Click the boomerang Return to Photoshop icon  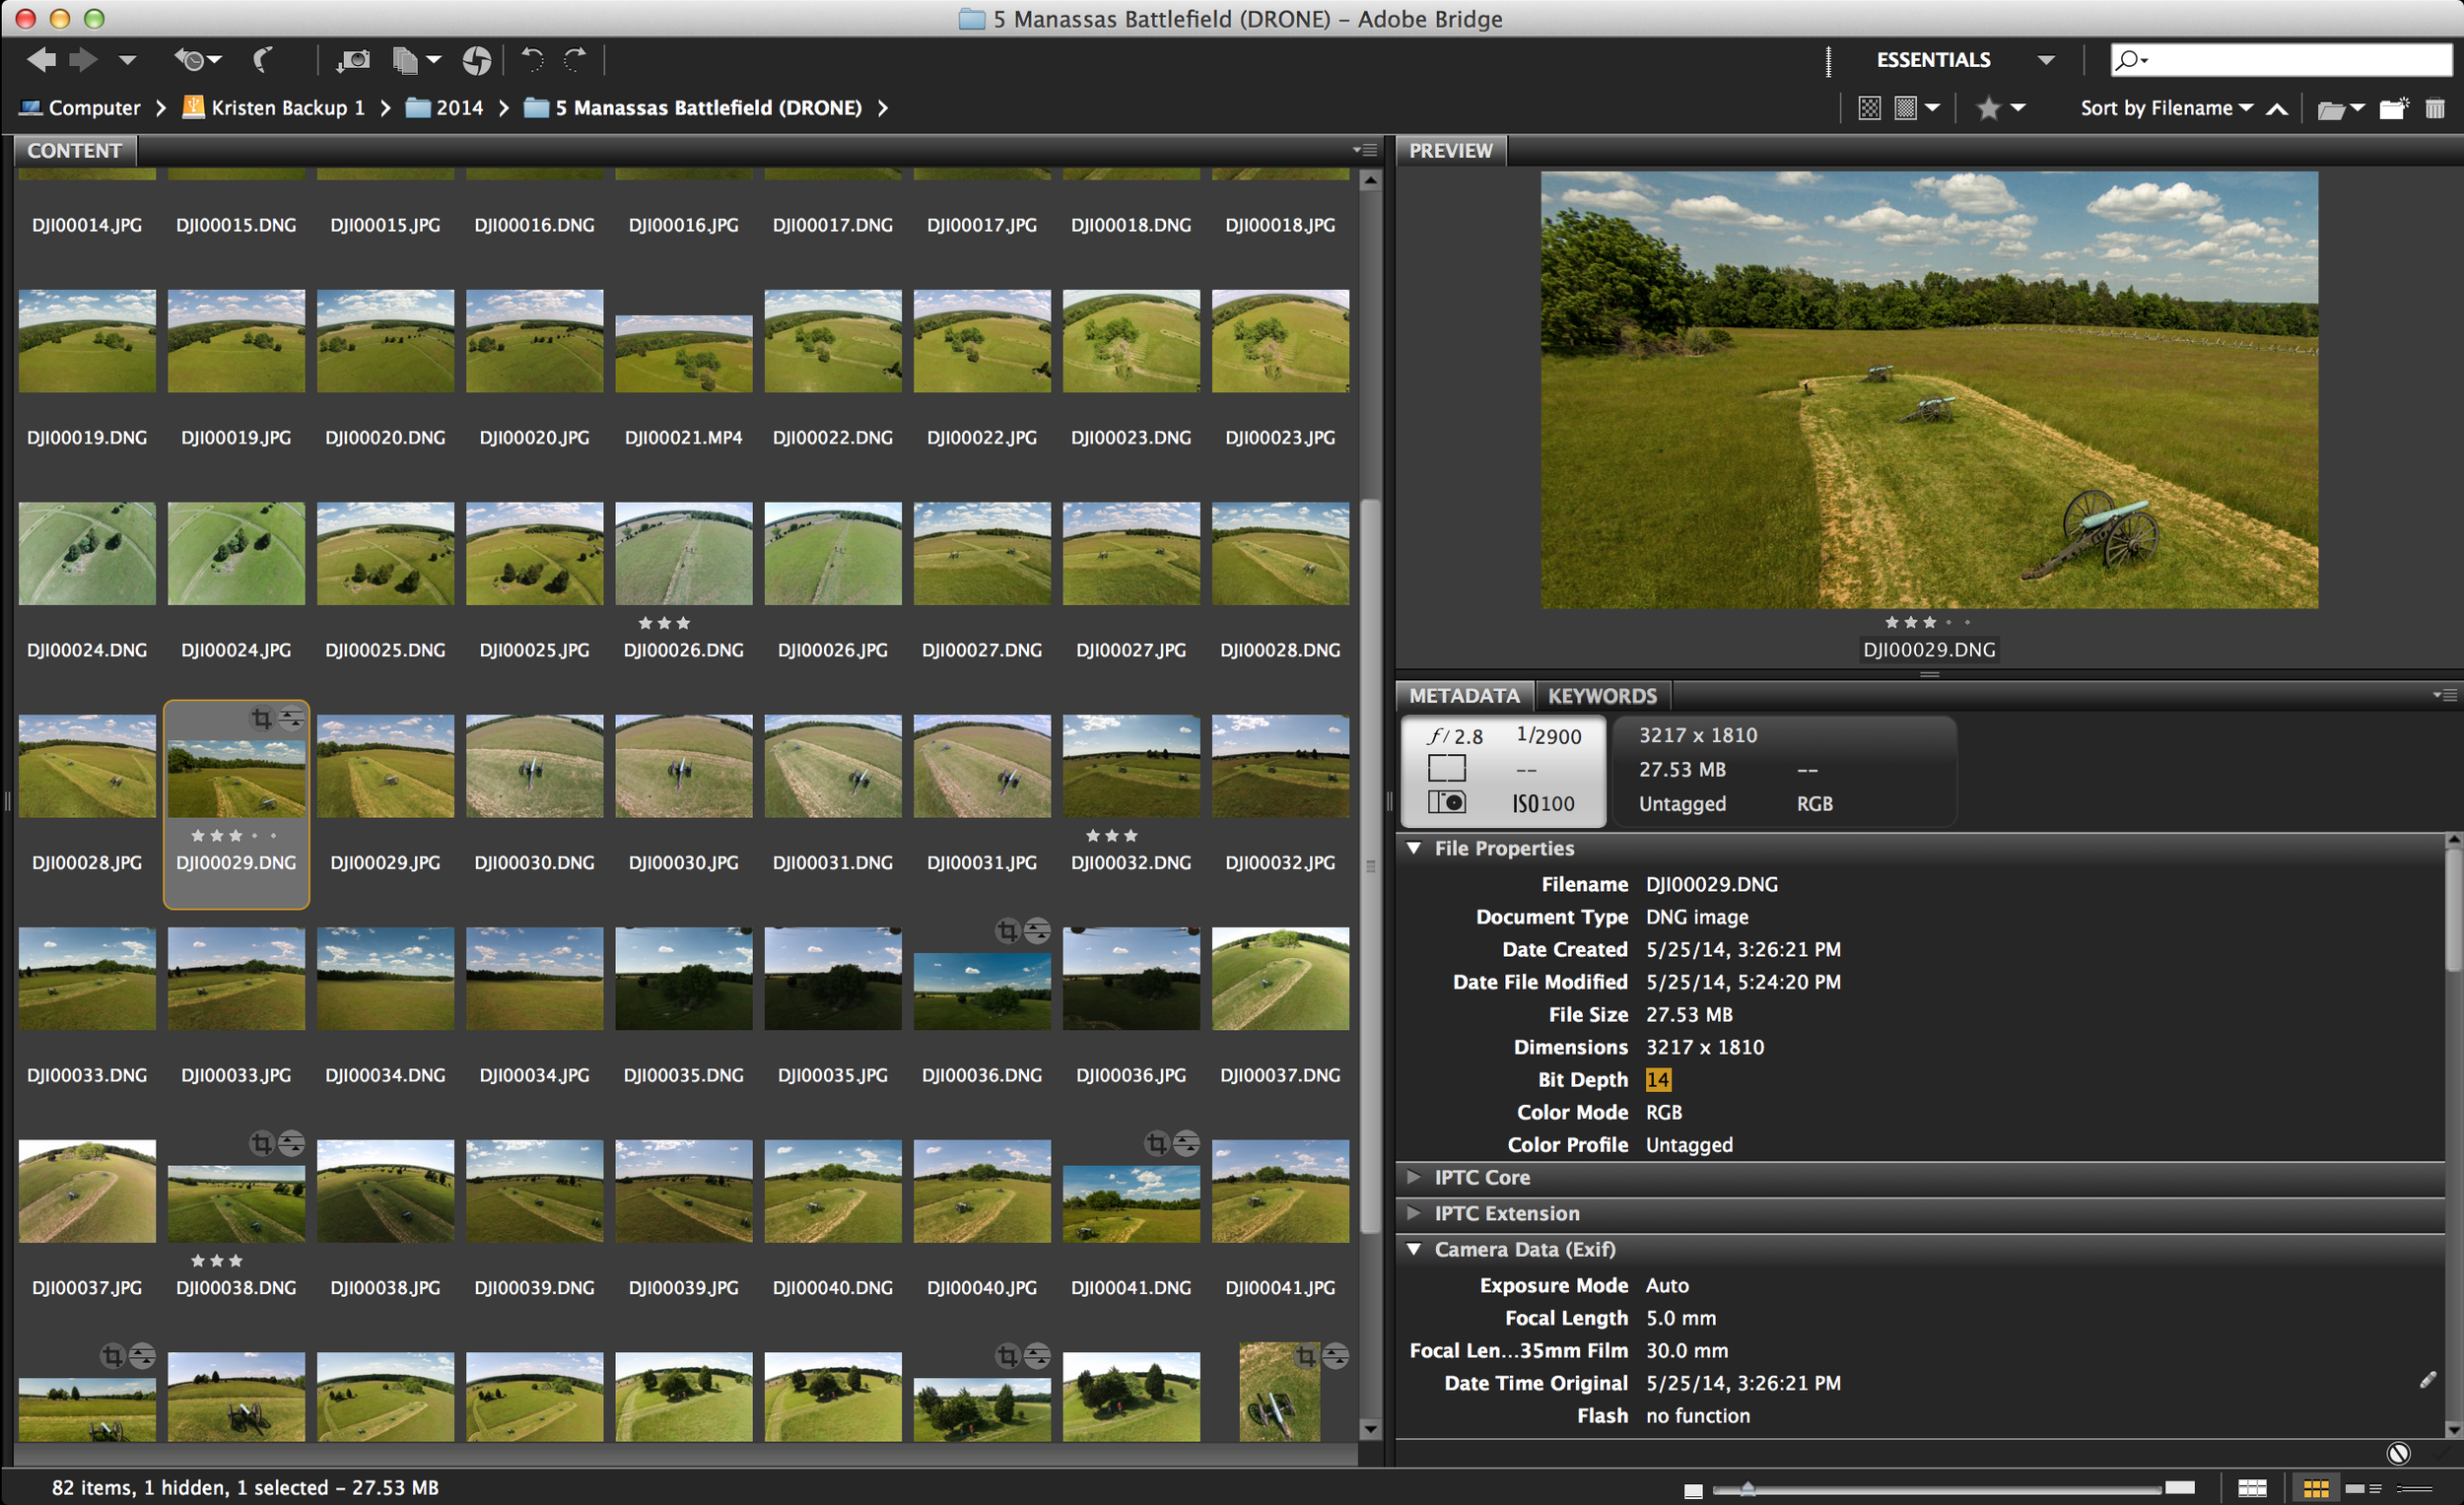pos(263,60)
